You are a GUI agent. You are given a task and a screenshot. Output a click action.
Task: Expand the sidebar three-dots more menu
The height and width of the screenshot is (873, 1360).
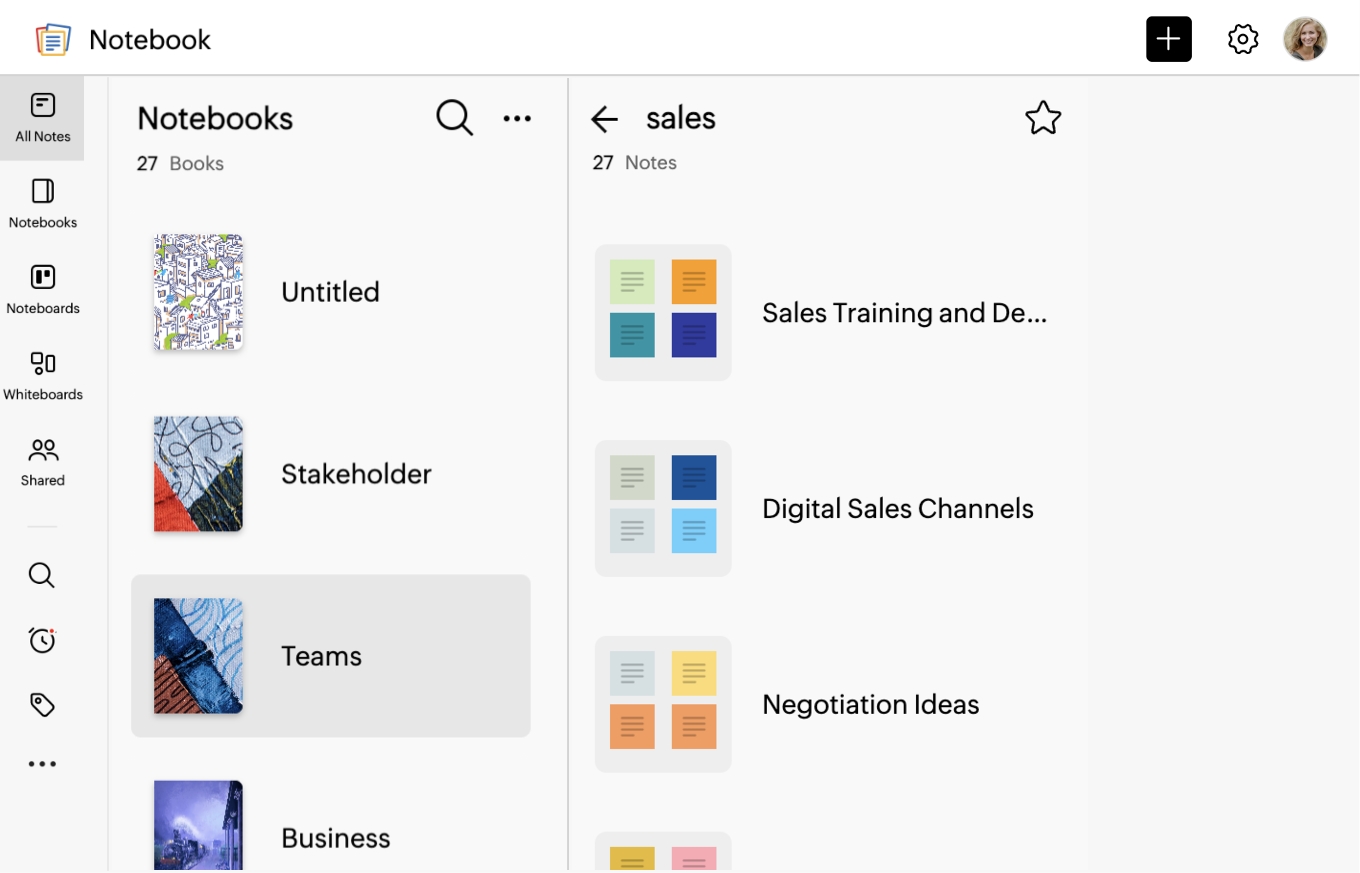point(42,764)
